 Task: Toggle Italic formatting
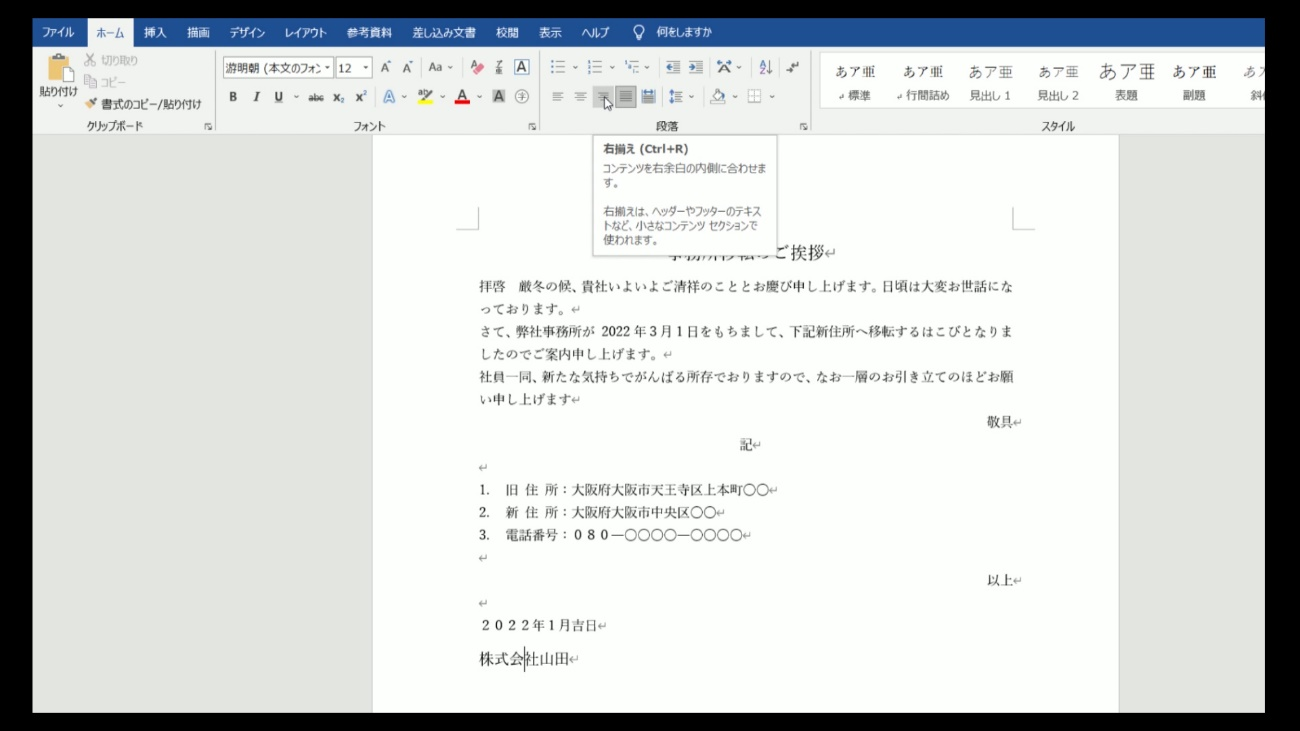click(256, 97)
